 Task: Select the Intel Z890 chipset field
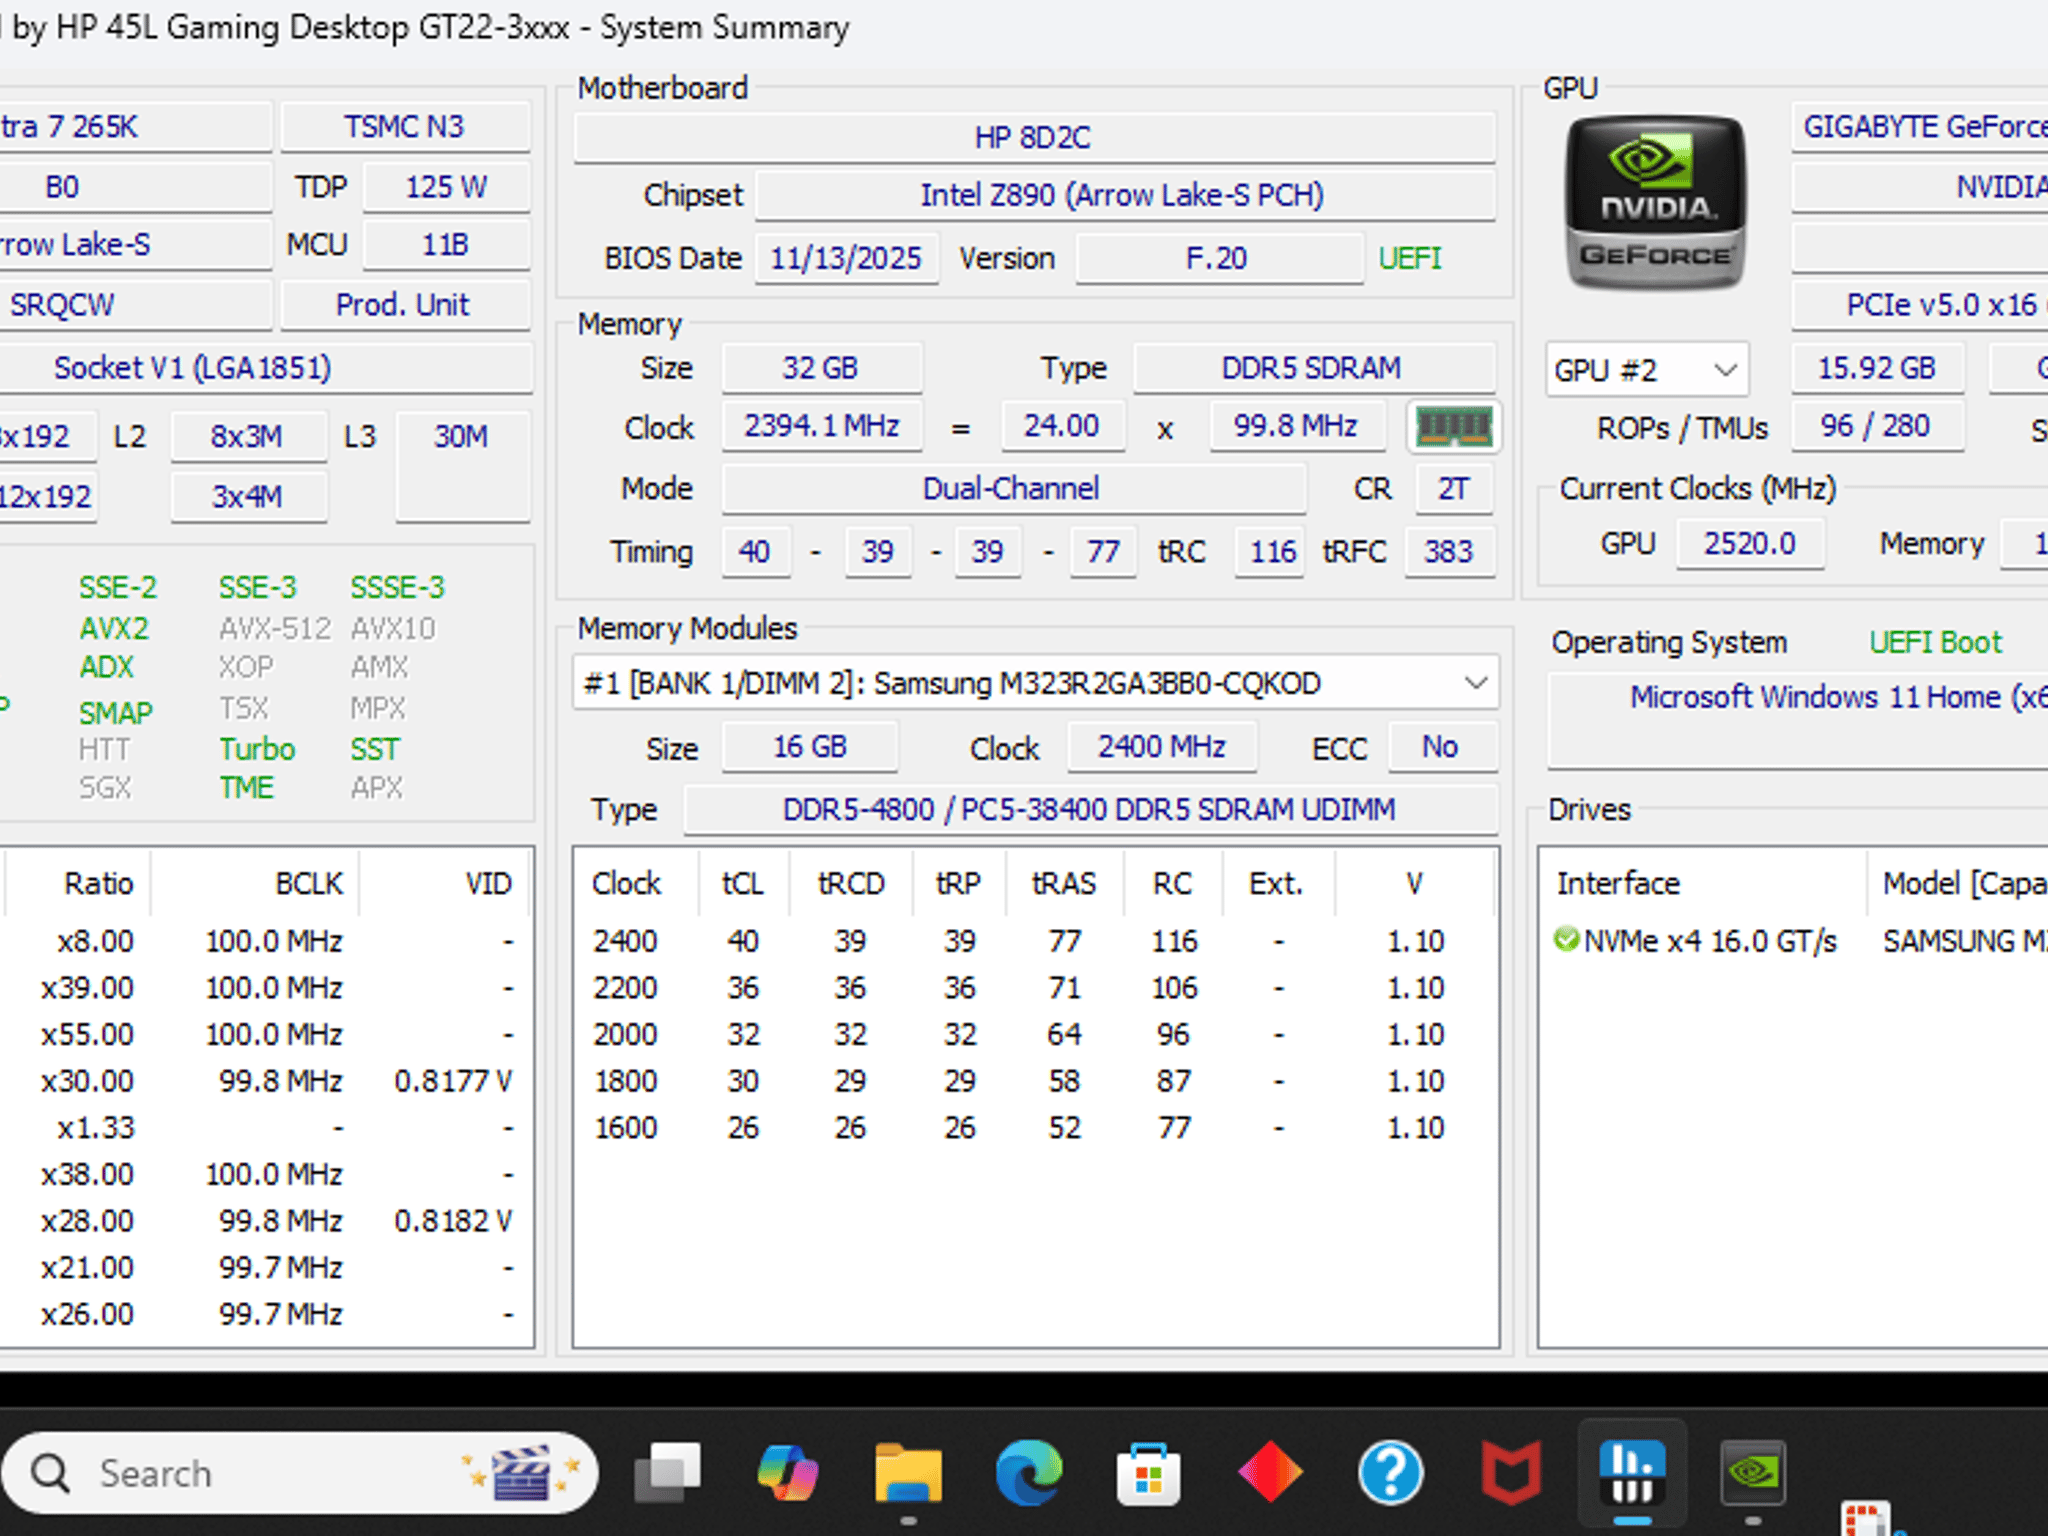[x=1124, y=195]
